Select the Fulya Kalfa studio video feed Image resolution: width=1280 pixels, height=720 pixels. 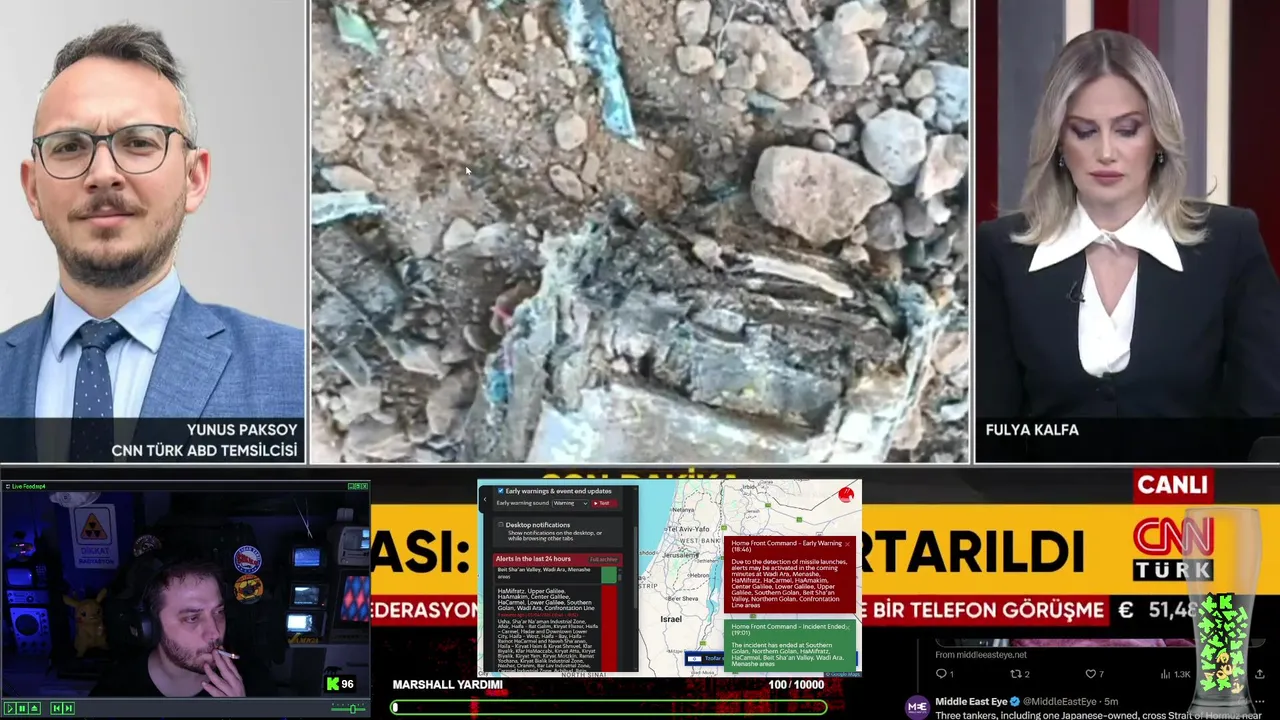1127,231
